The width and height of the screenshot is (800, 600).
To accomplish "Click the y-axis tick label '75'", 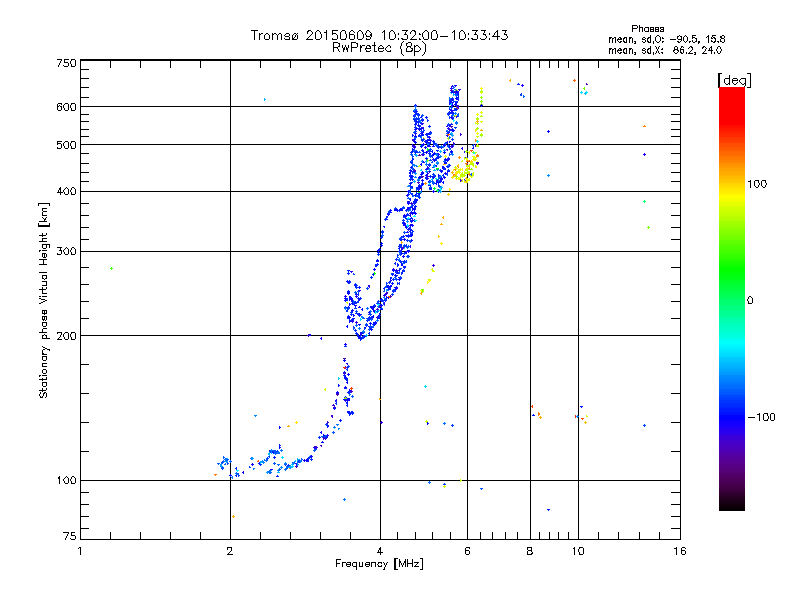I will (x=70, y=536).
